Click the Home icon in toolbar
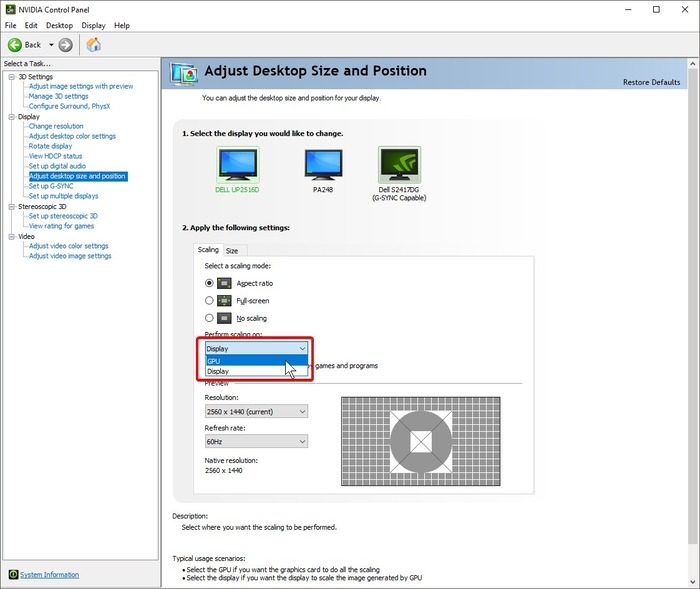Viewport: 700px width, 589px height. pyautogui.click(x=94, y=44)
